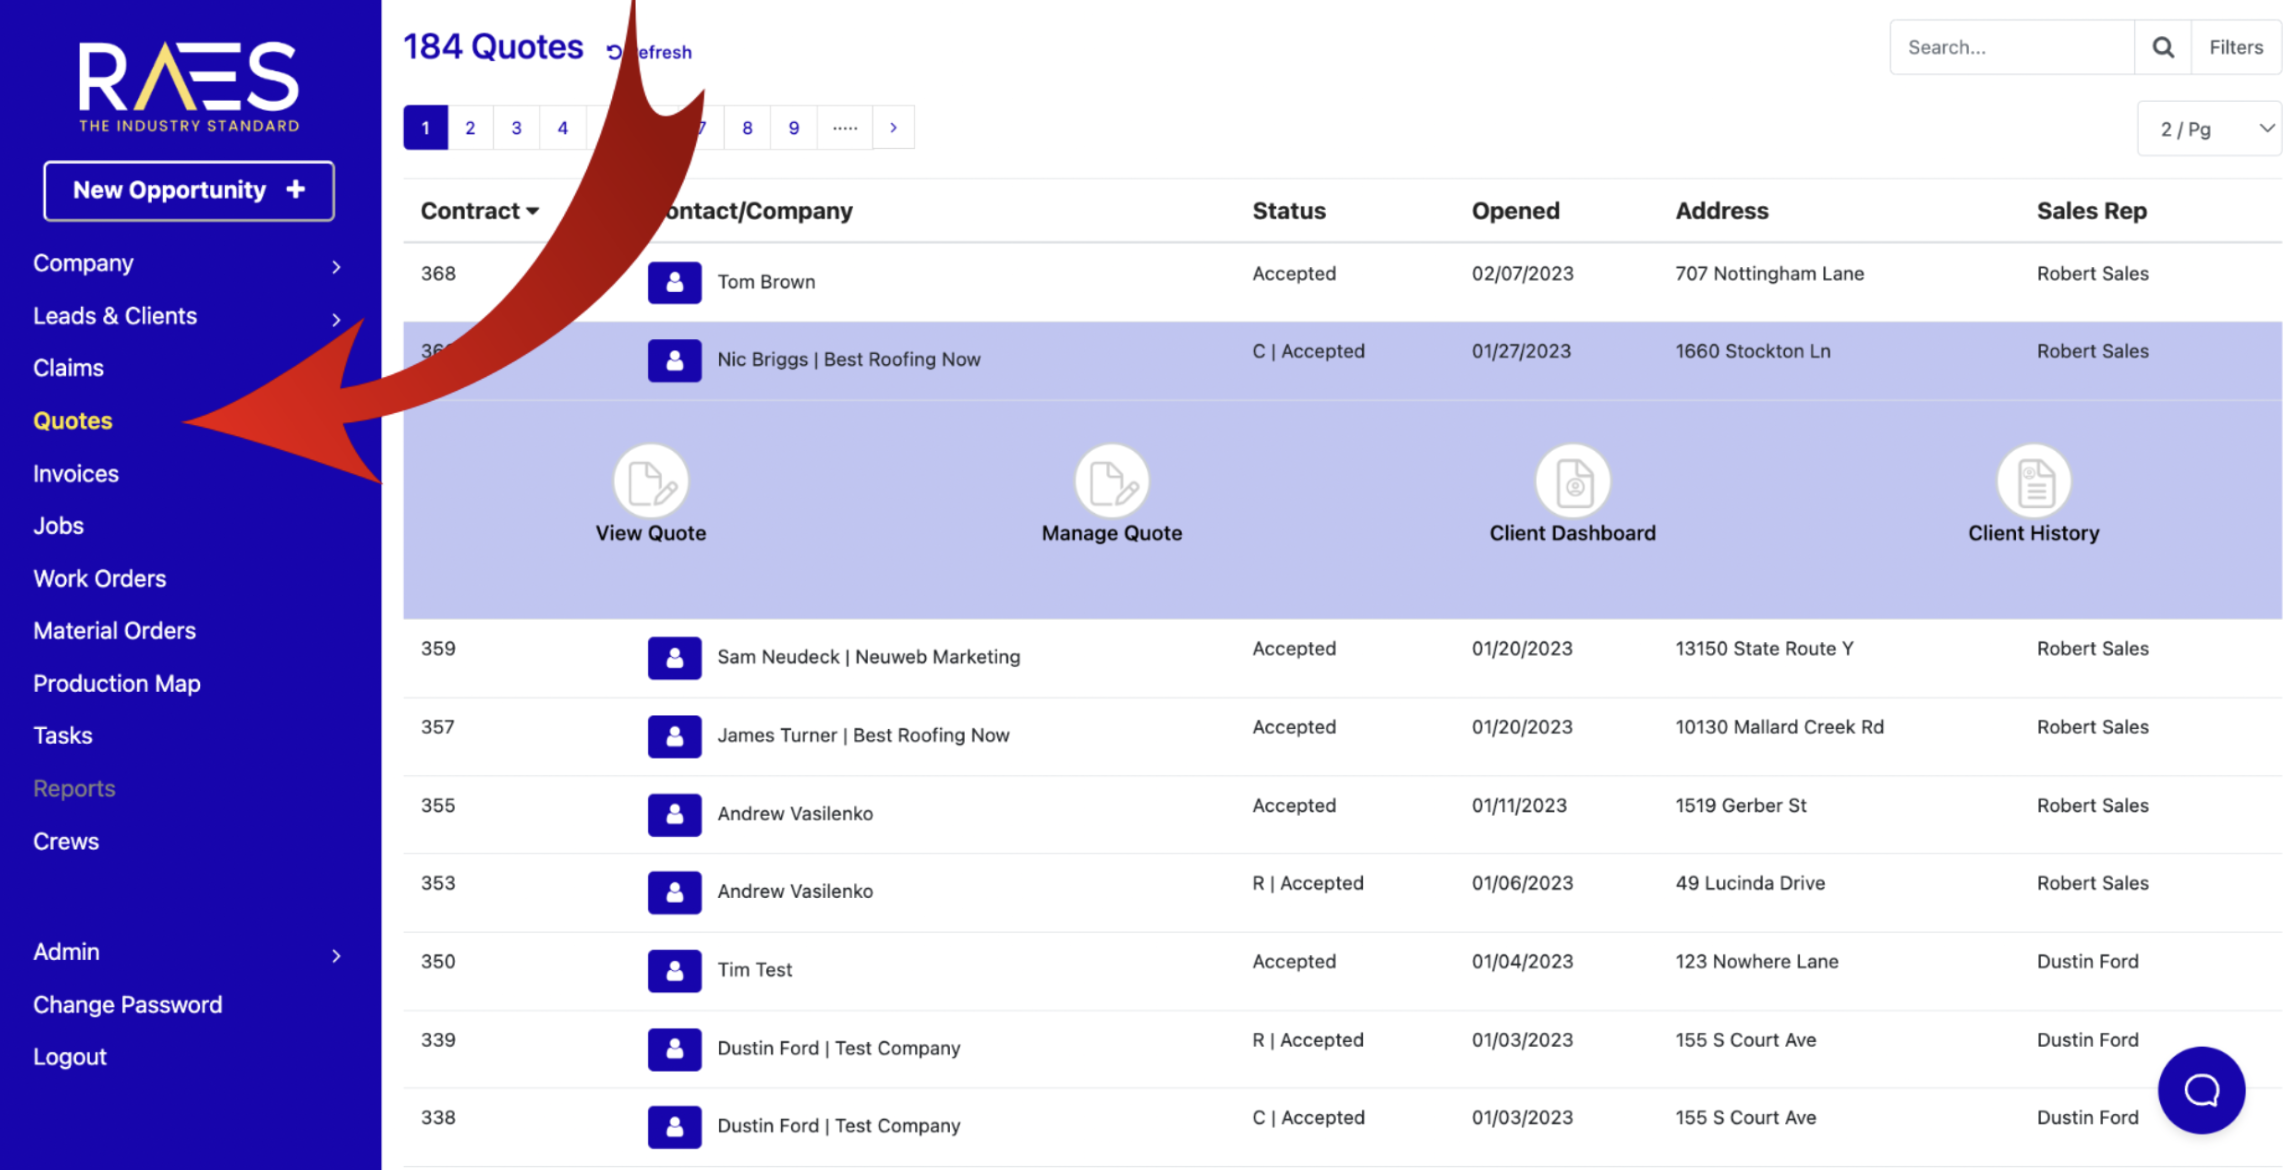The image size is (2292, 1170).
Task: Click Tim Test's contact avatar icon
Action: pyautogui.click(x=674, y=970)
